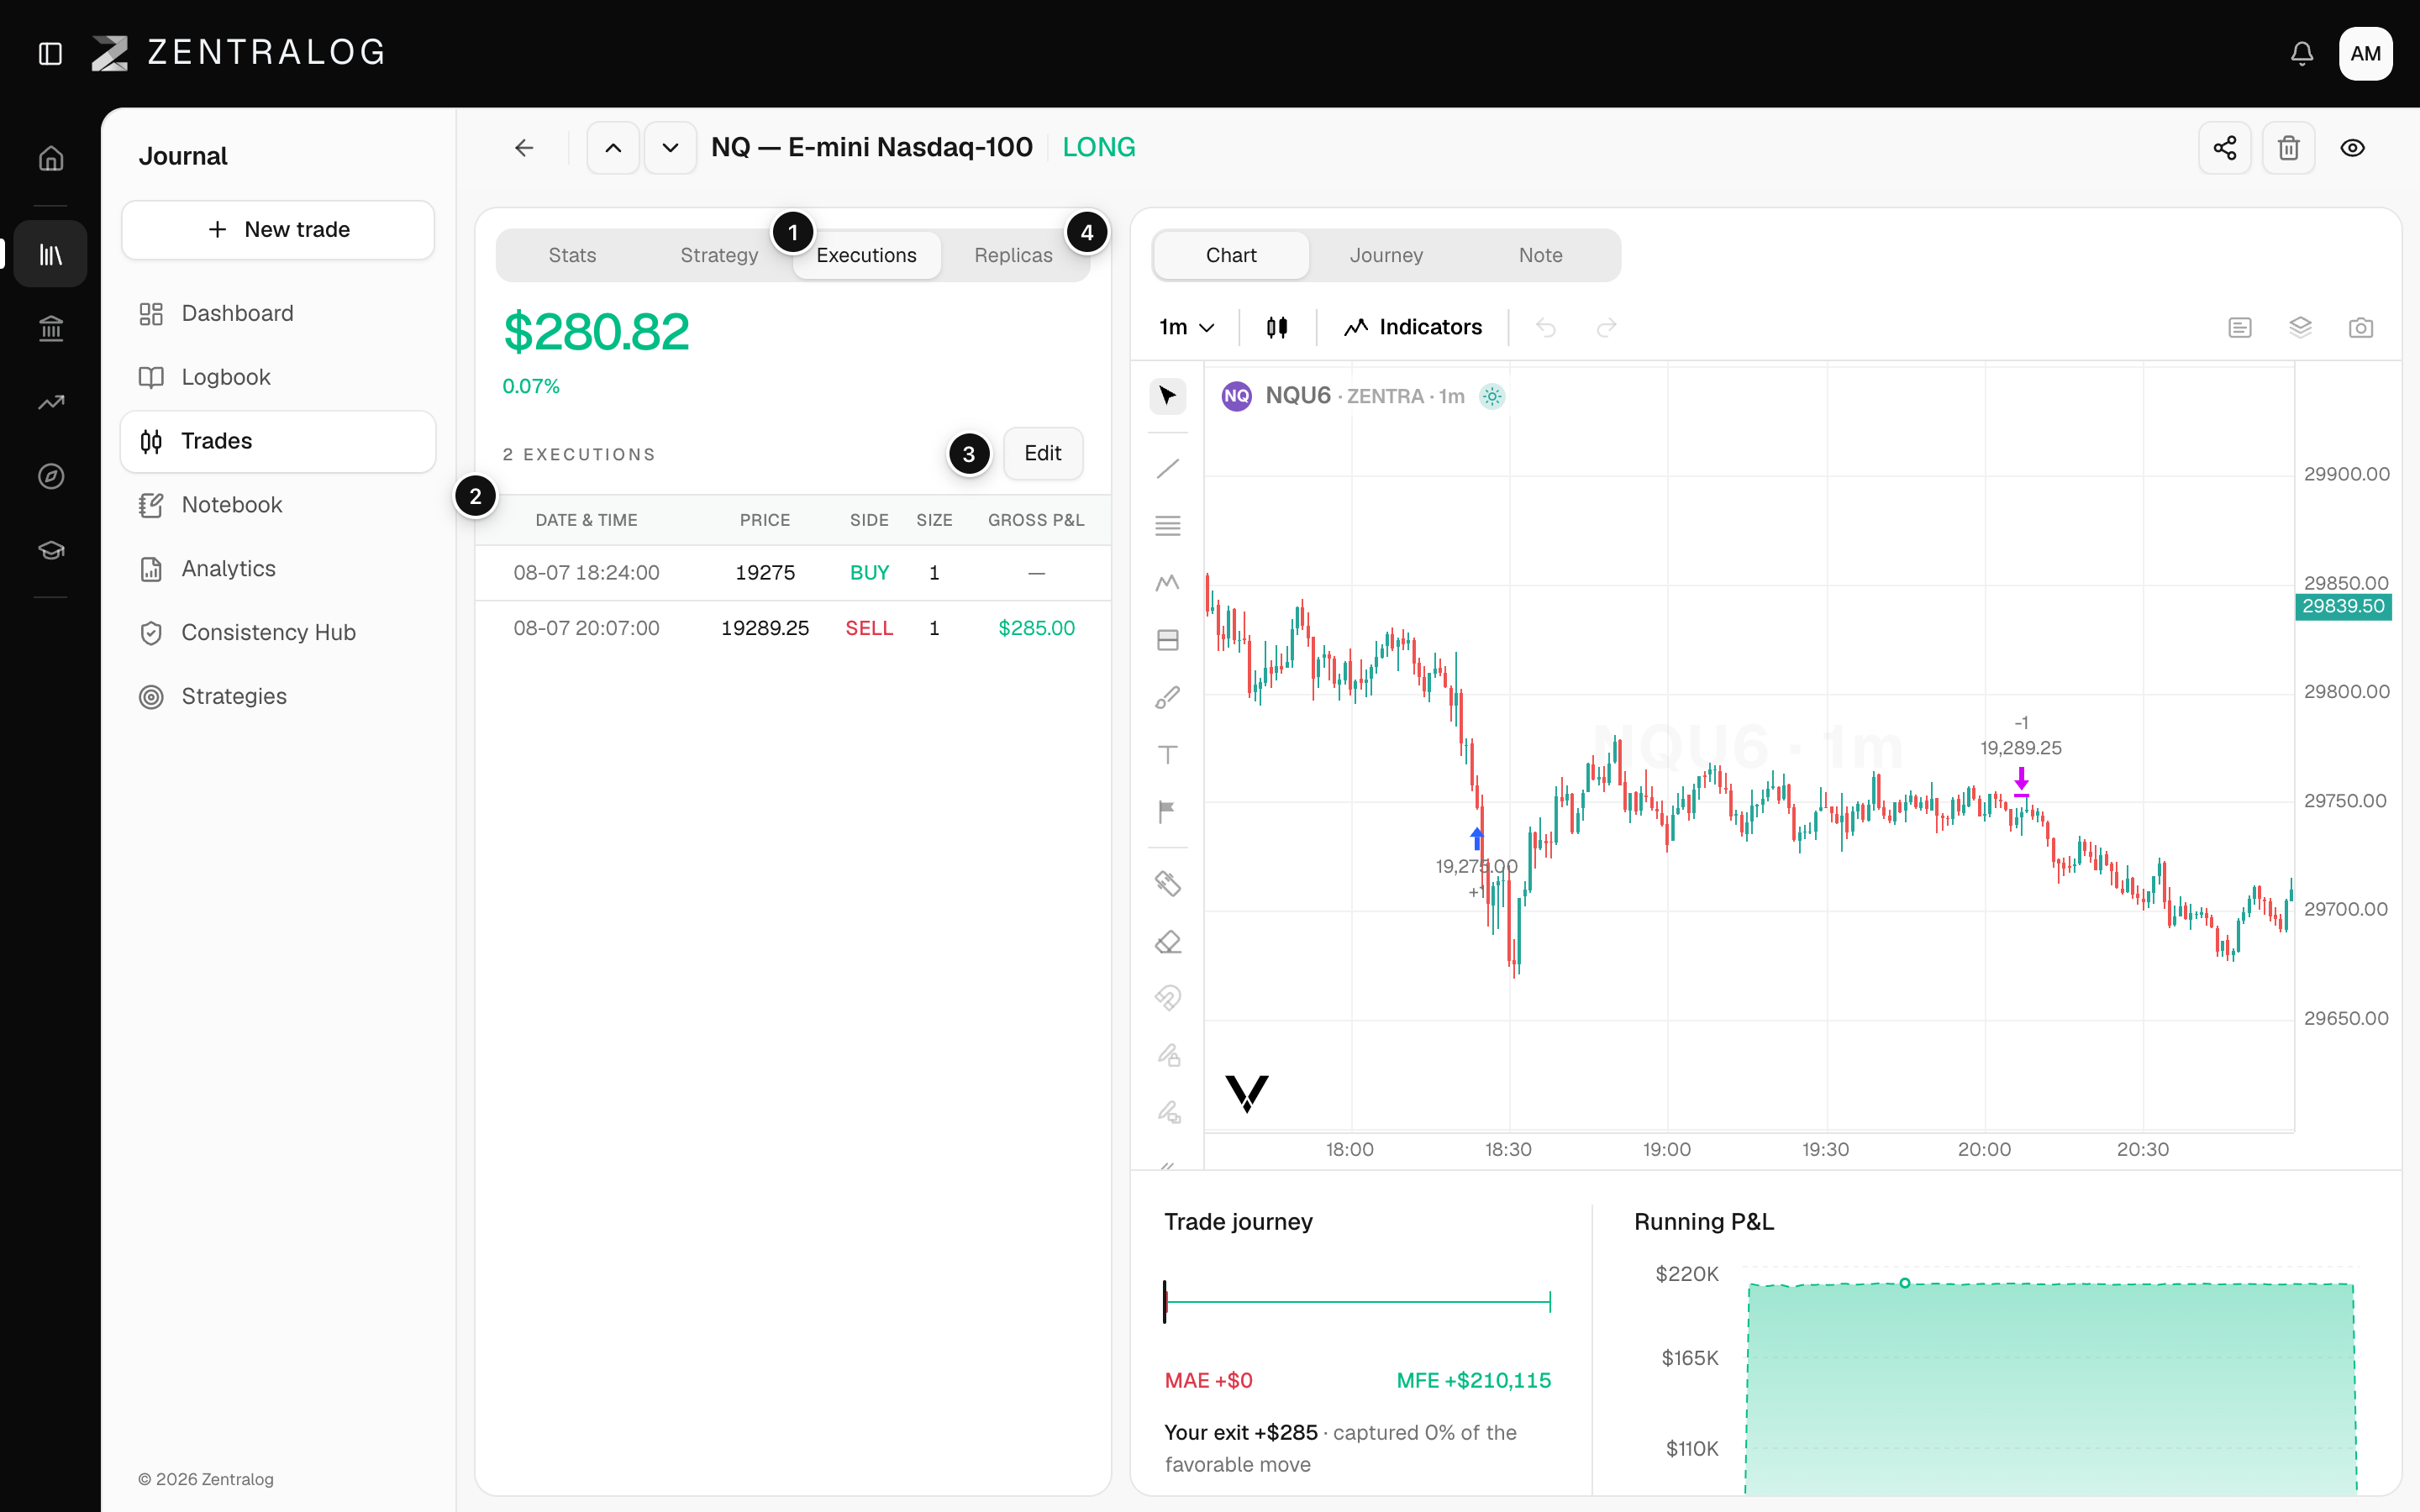Screen dimensions: 2420x1512
Task: Open notifications bell
Action: [x=2302, y=53]
